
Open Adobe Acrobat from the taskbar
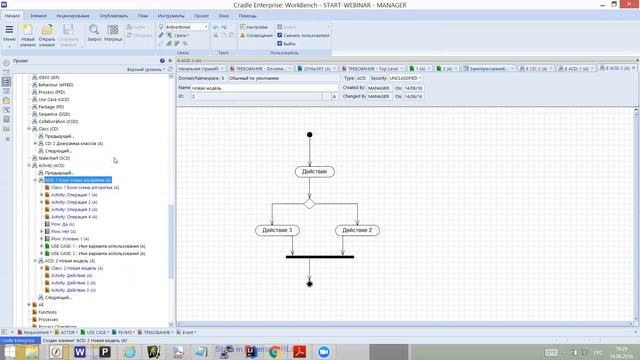(300, 352)
